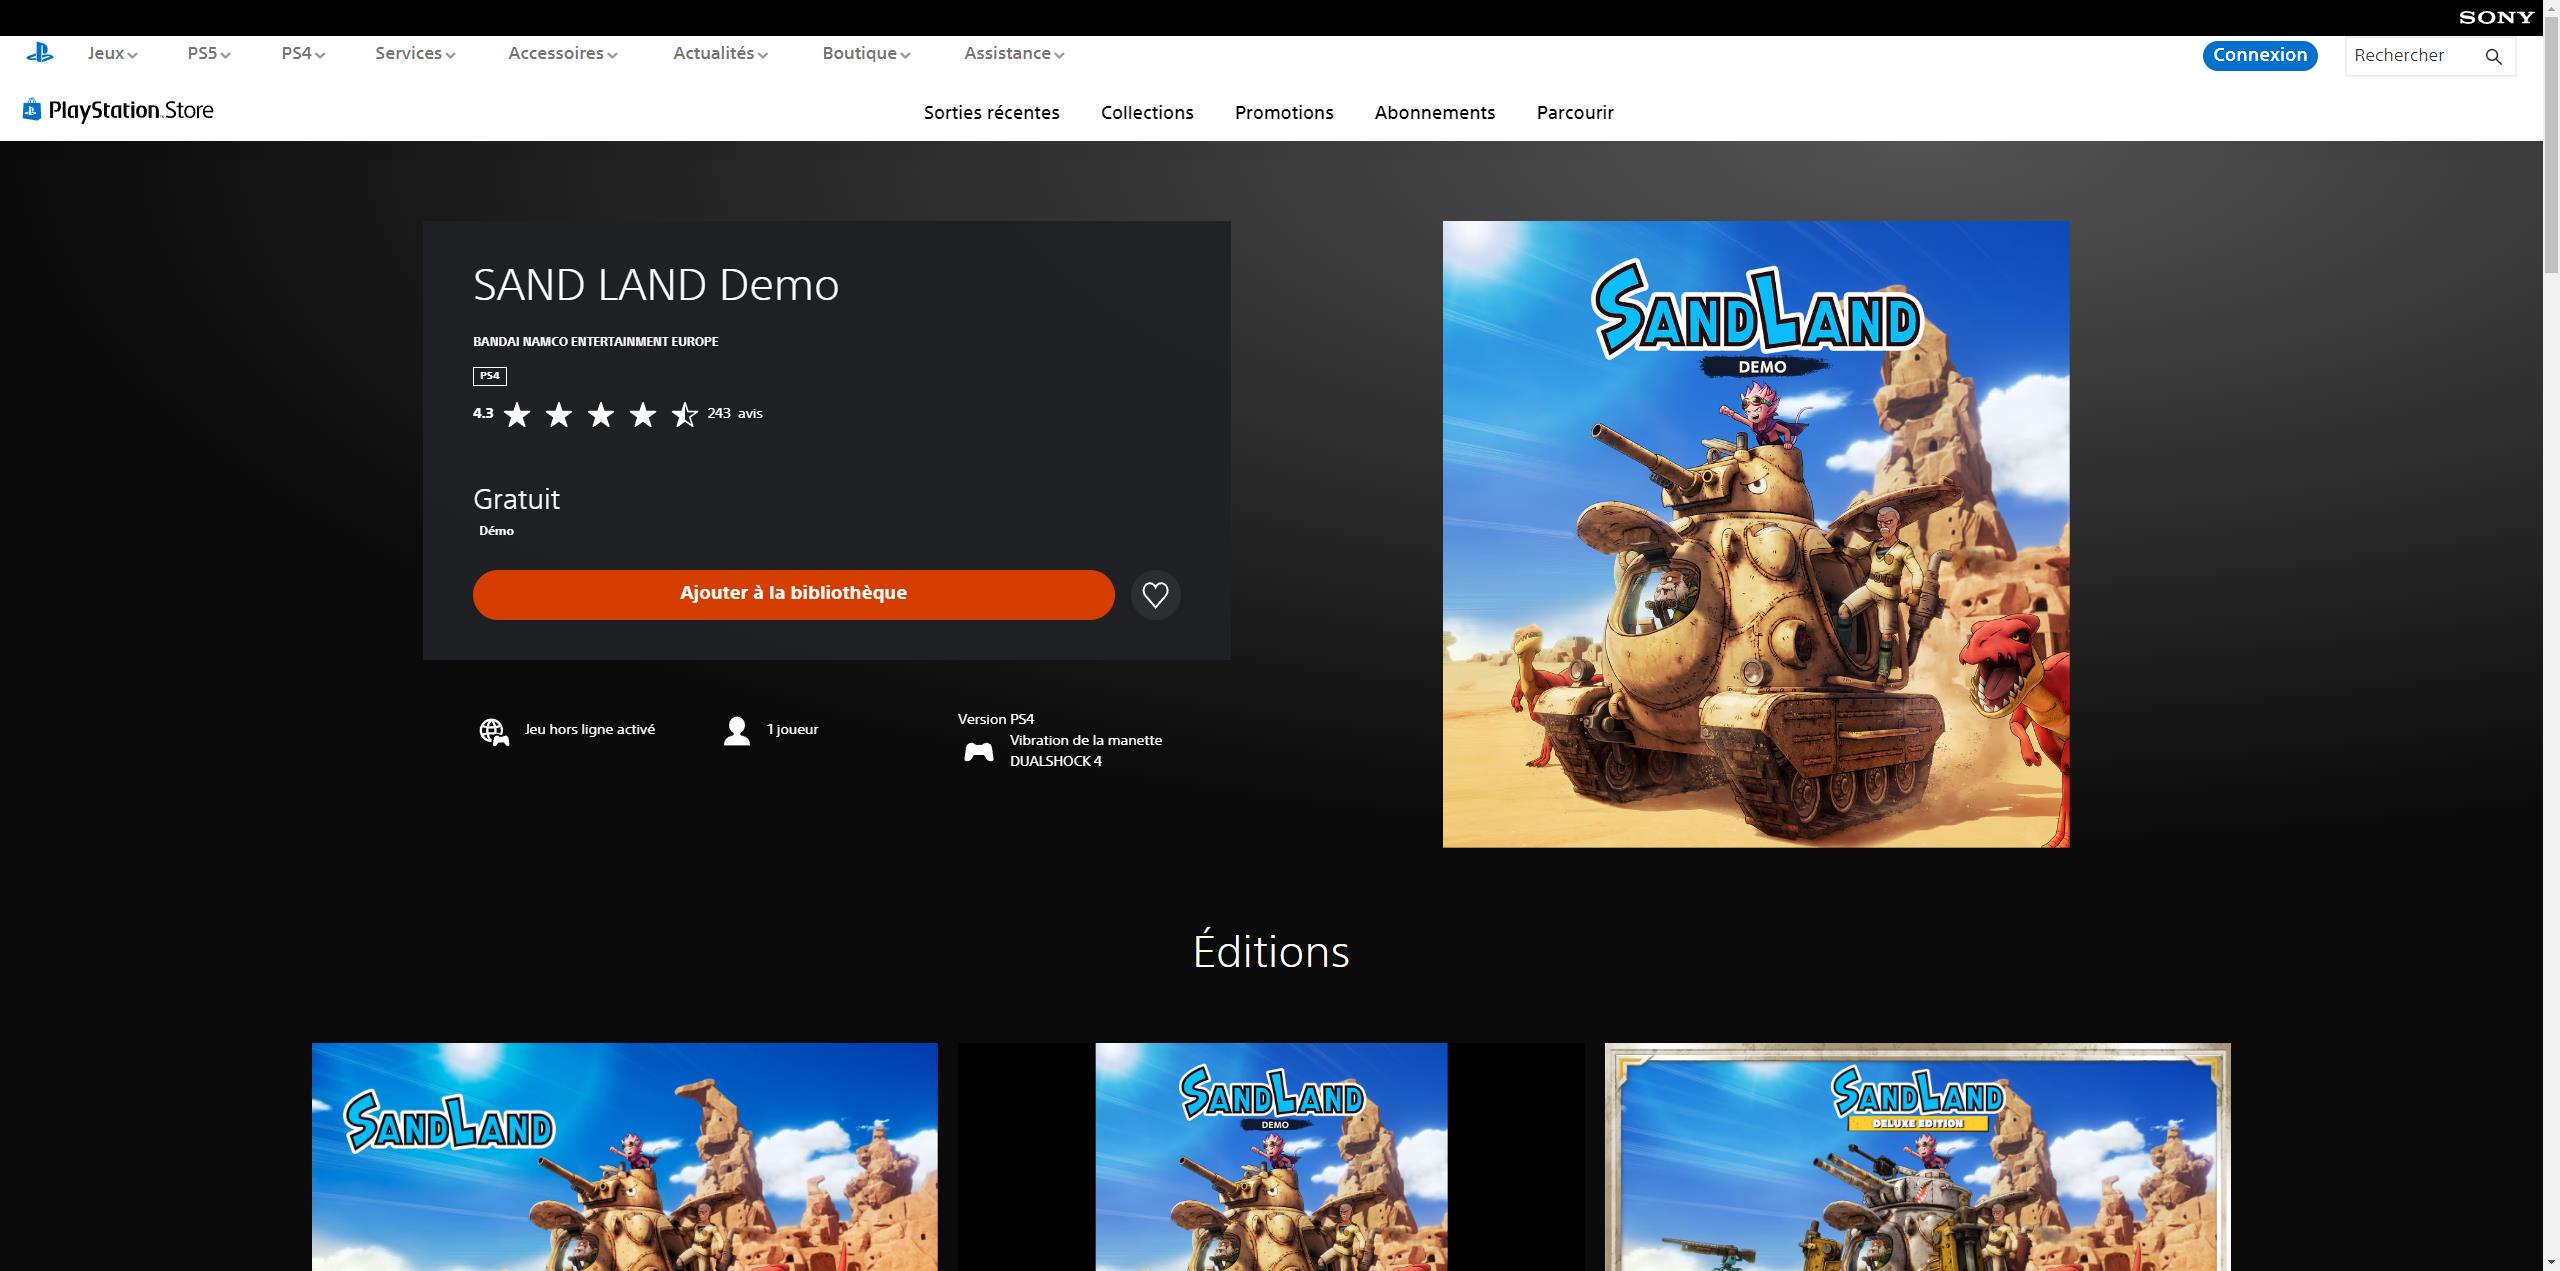2560x1271 pixels.
Task: Click the single player person icon
Action: coord(737,730)
